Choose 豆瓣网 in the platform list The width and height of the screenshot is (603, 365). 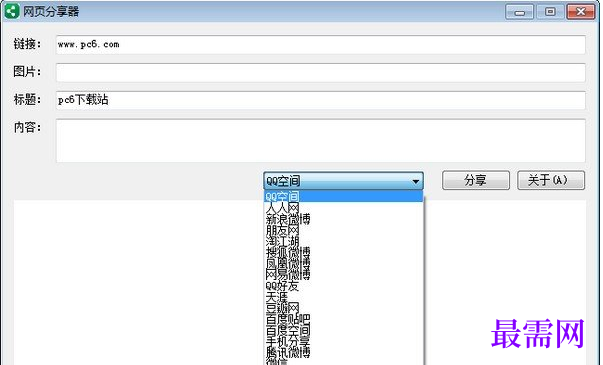pyautogui.click(x=343, y=308)
